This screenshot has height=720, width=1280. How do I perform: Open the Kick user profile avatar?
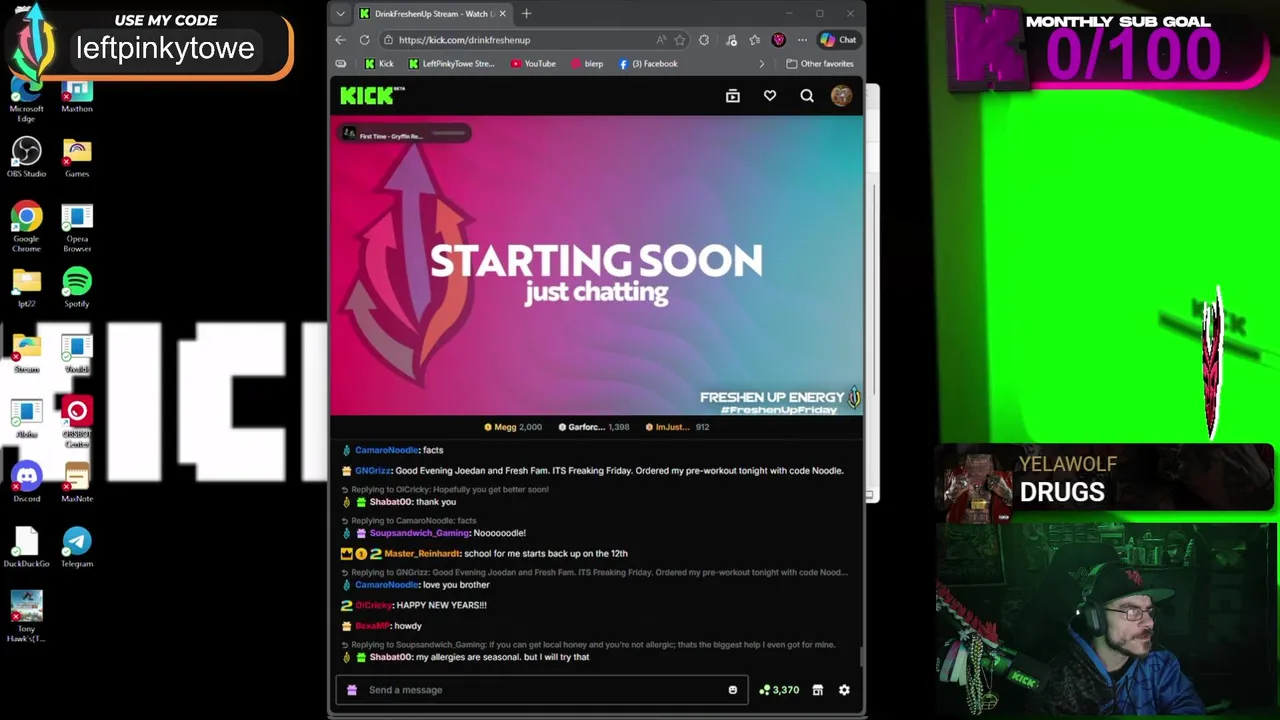(842, 96)
